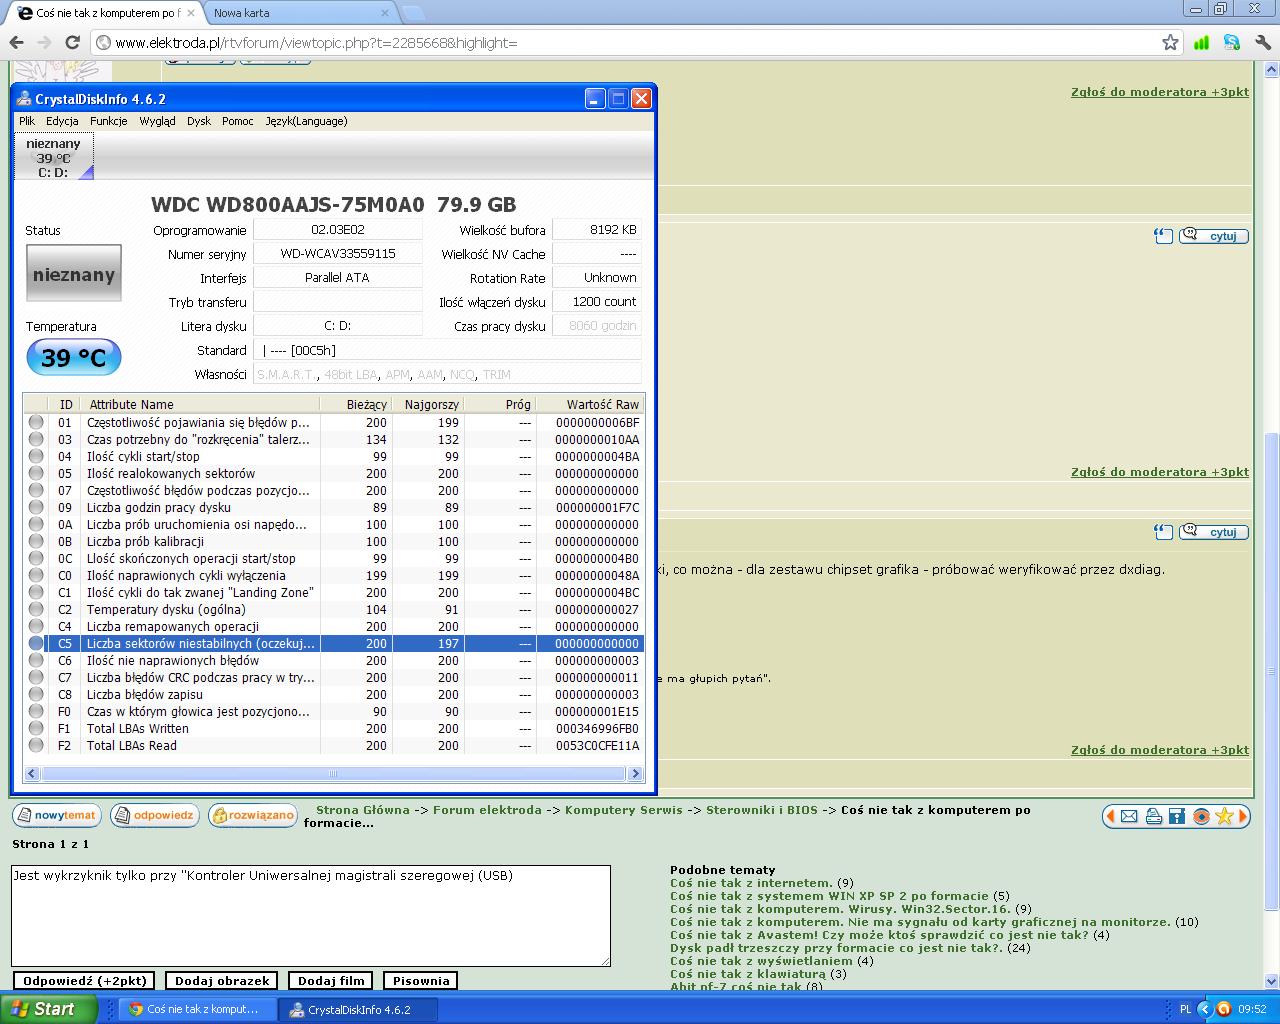The image size is (1280, 1024).
Task: Click the 'nieznany' health status button
Action: (74, 274)
